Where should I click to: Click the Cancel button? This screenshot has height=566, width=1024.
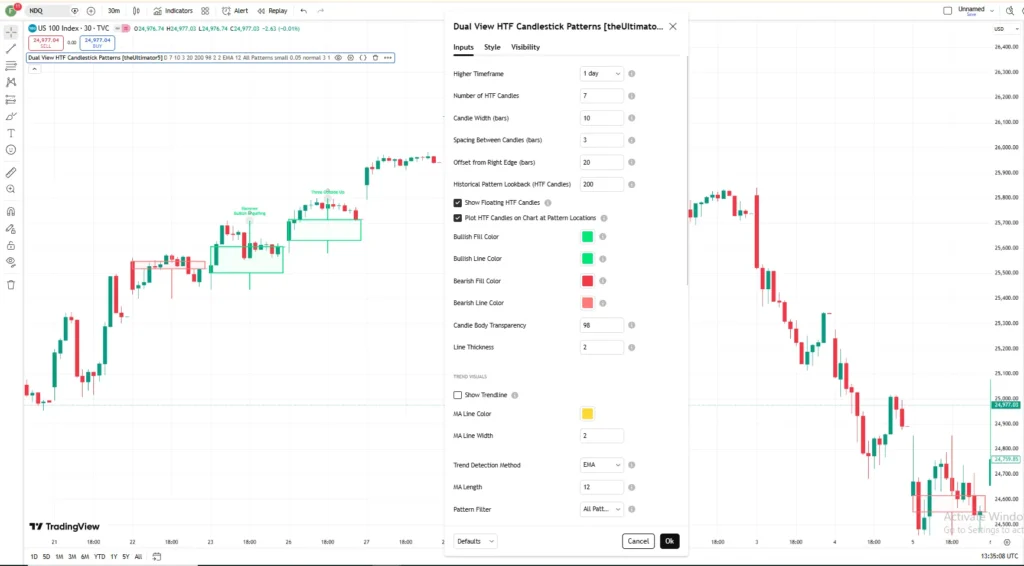tap(638, 541)
